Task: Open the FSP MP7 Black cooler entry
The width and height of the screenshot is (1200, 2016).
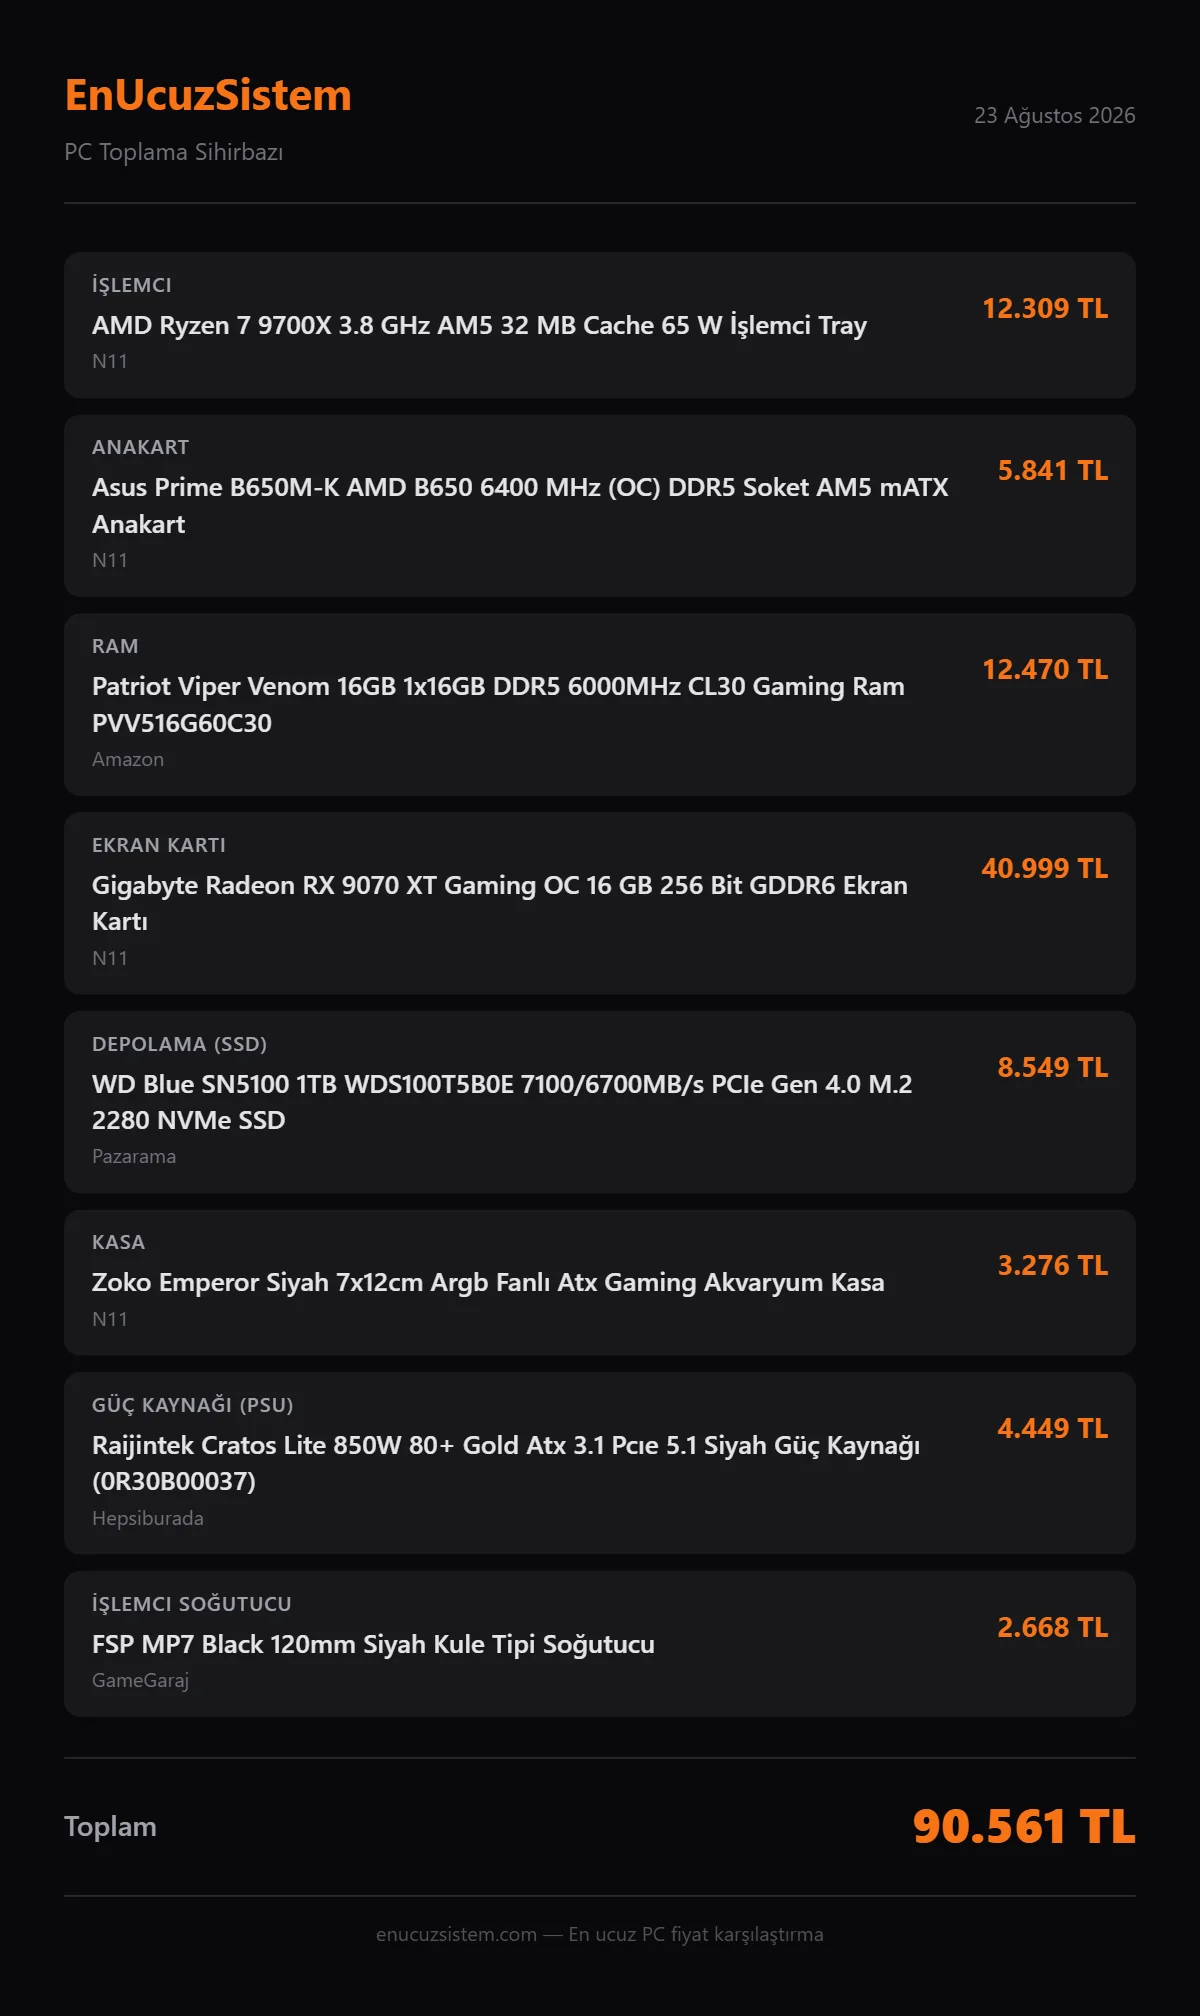Action: point(600,1644)
